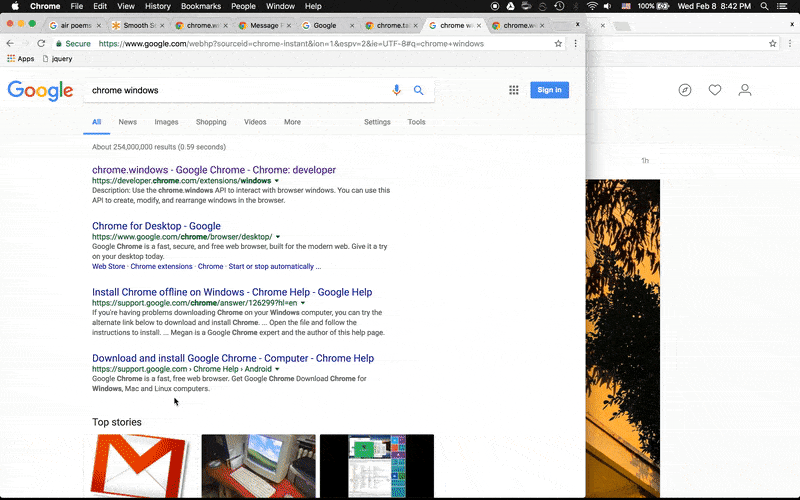This screenshot has height=500, width=800.
Task: Expand dropdown arrow beside developer.chrome.com URL
Action: [277, 181]
